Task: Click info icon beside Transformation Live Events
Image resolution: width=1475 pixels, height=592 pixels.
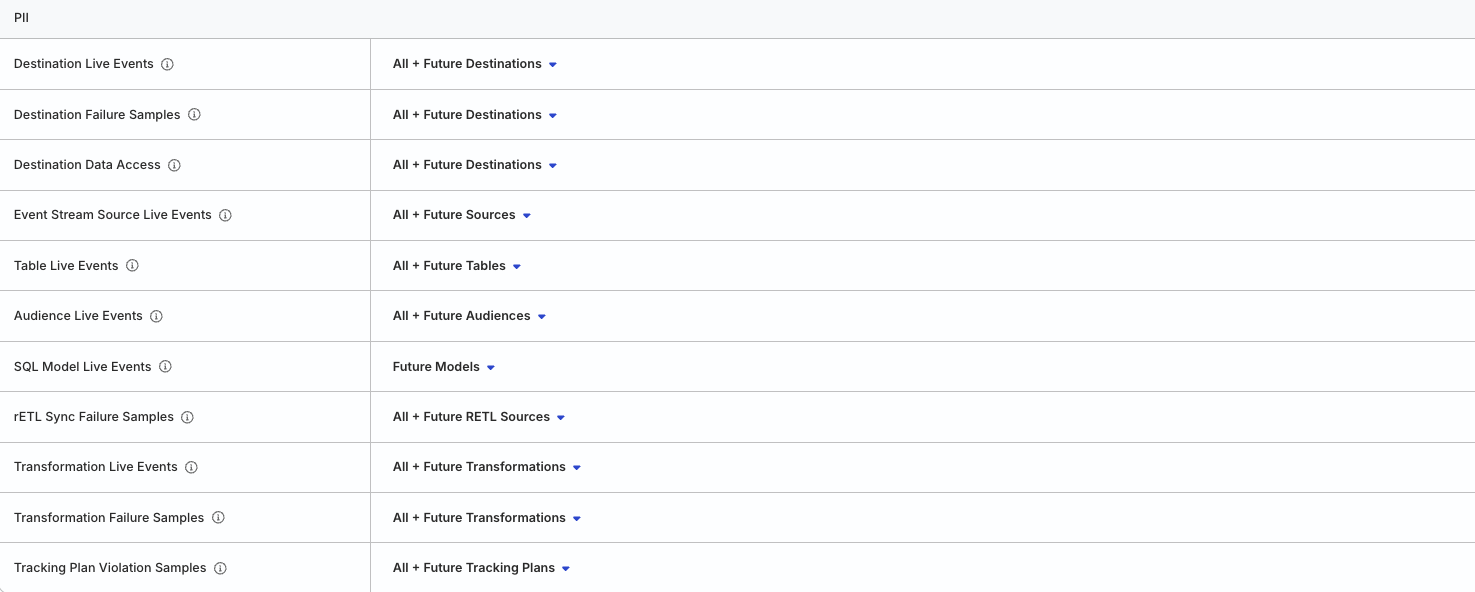Action: 191,467
